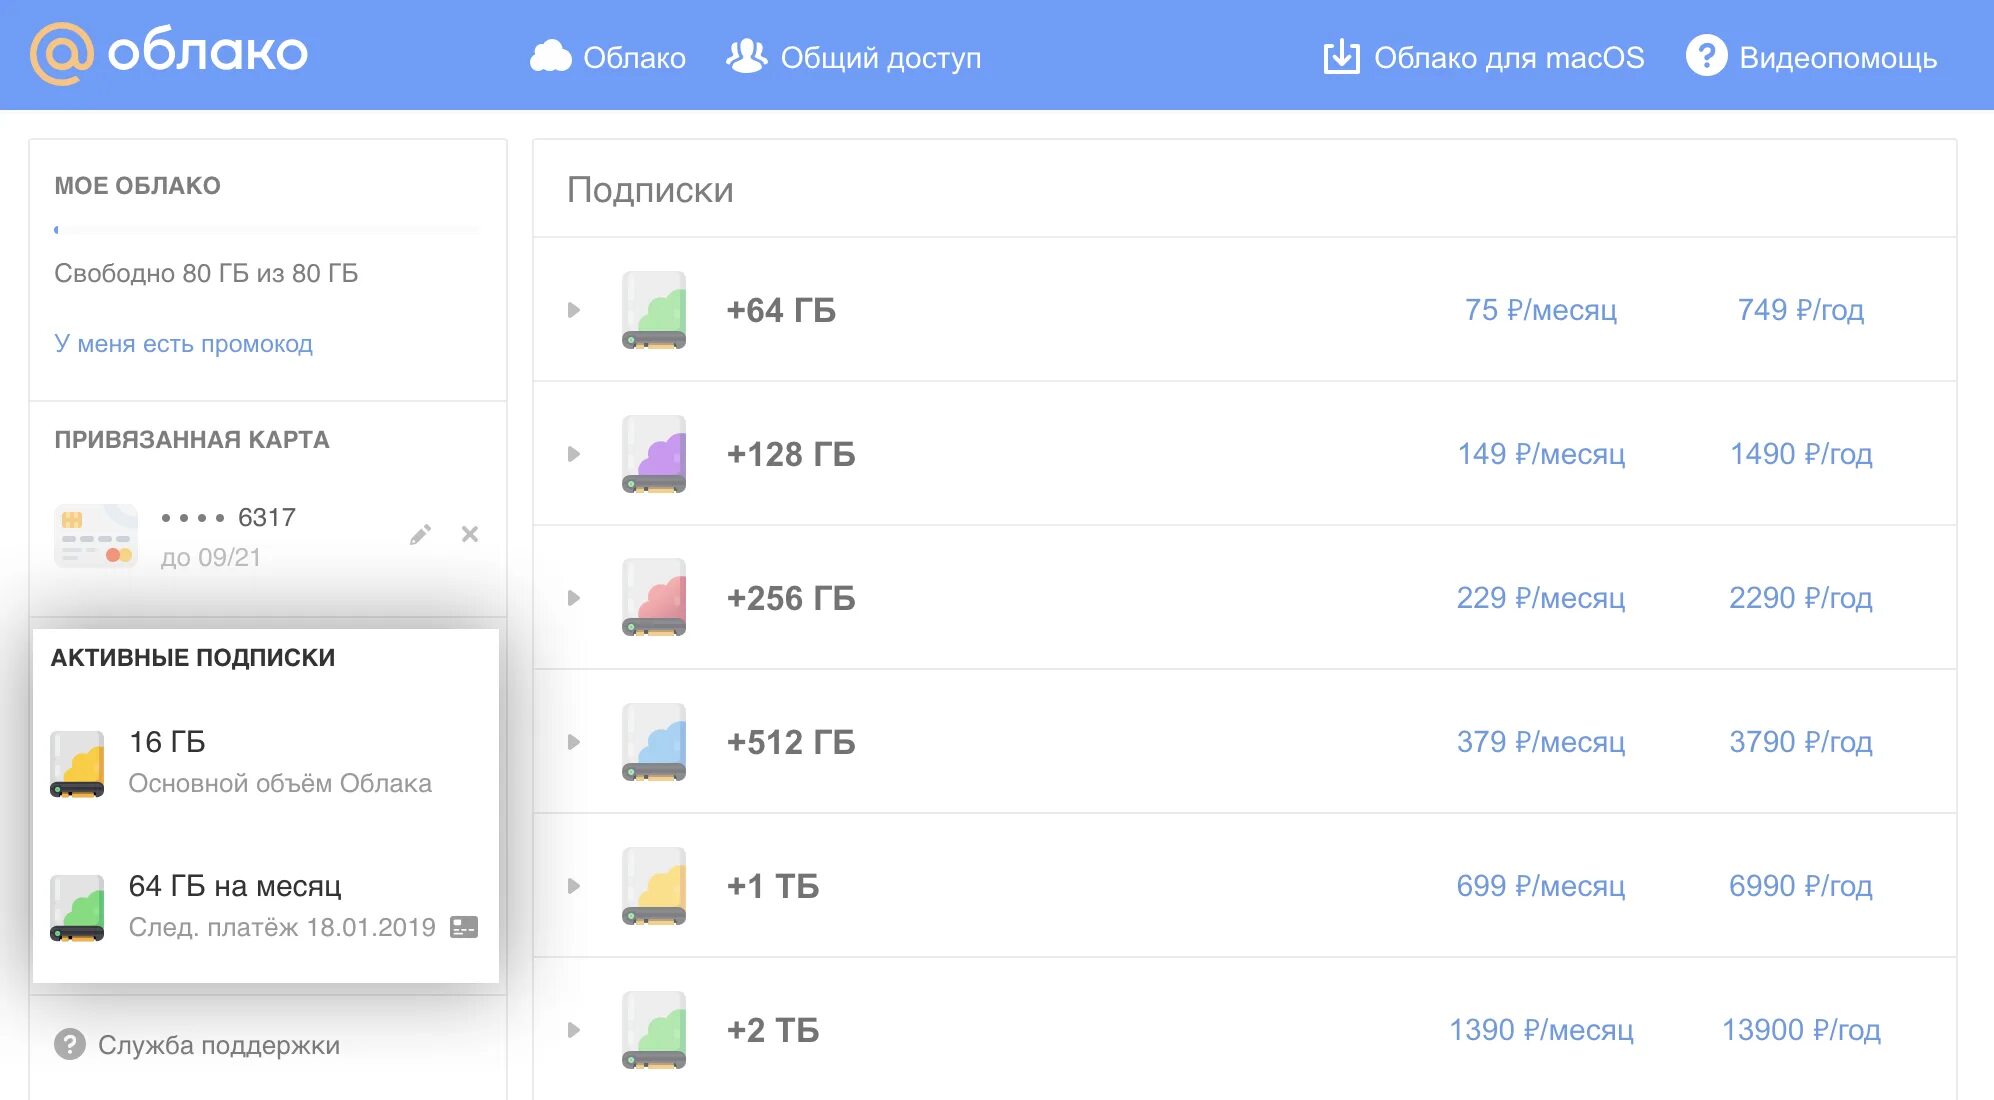This screenshot has height=1100, width=1994.
Task: Click the support question icon near Служба поддержки
Action: tap(69, 1044)
